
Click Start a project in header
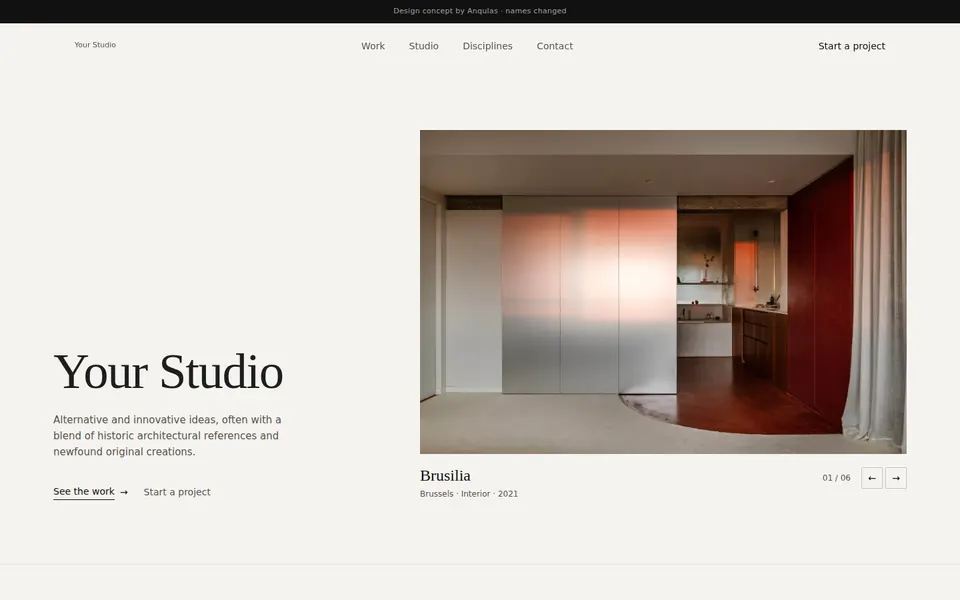[x=852, y=46]
